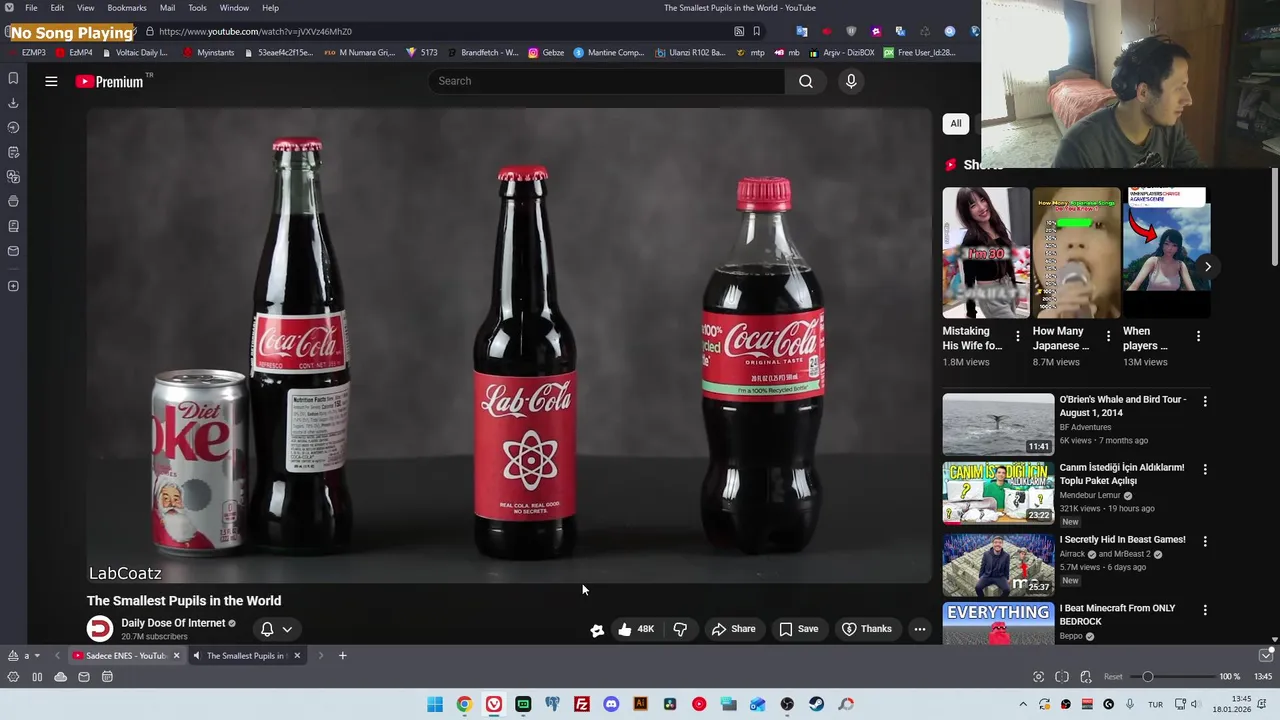Open Windows Start menu
The height and width of the screenshot is (720, 1280).
point(435,704)
